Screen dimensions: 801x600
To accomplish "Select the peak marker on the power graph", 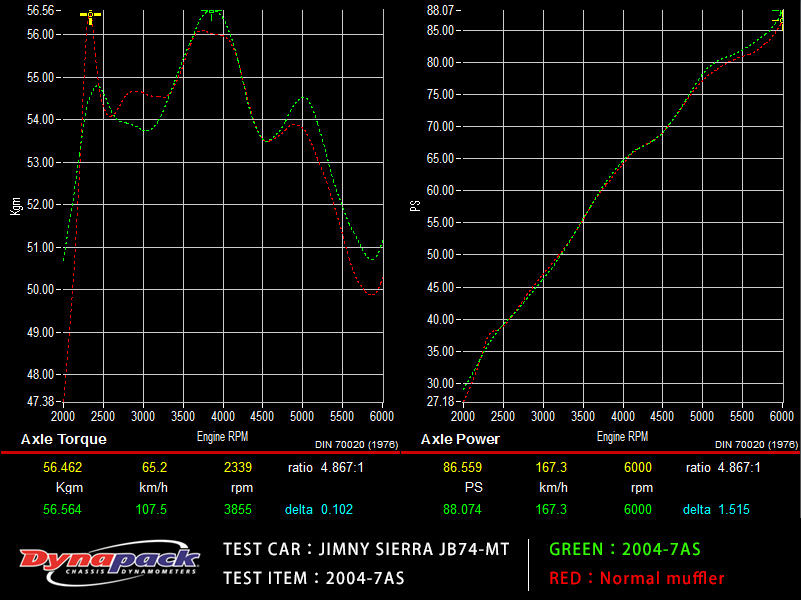I will coord(779,19).
